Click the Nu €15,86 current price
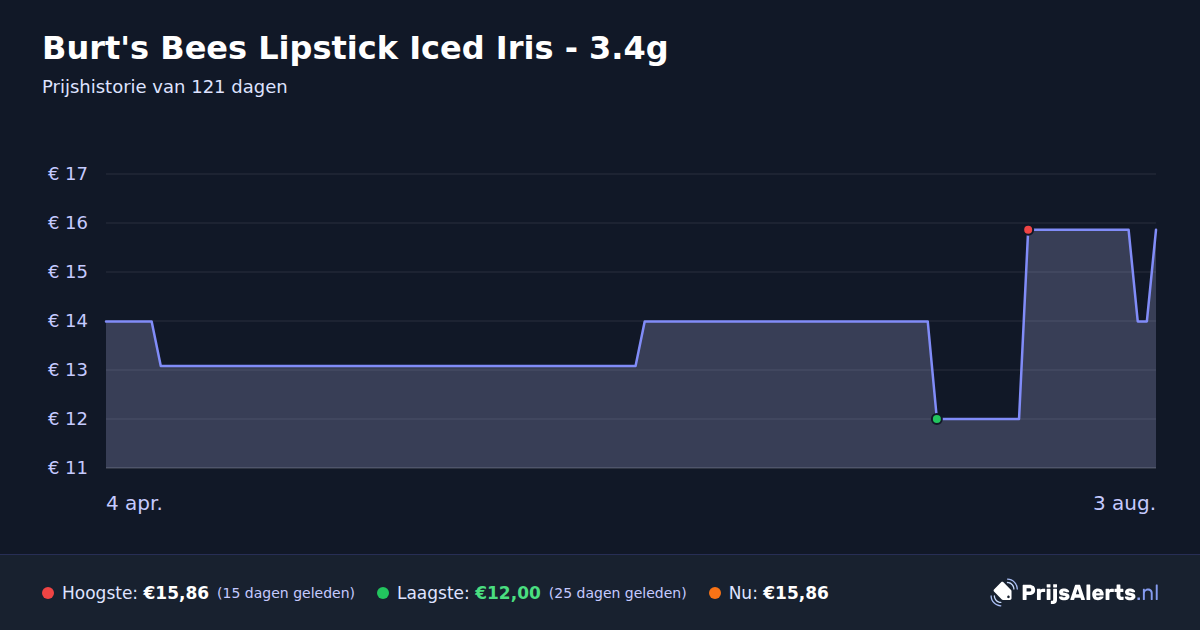1200x630 pixels. point(796,593)
